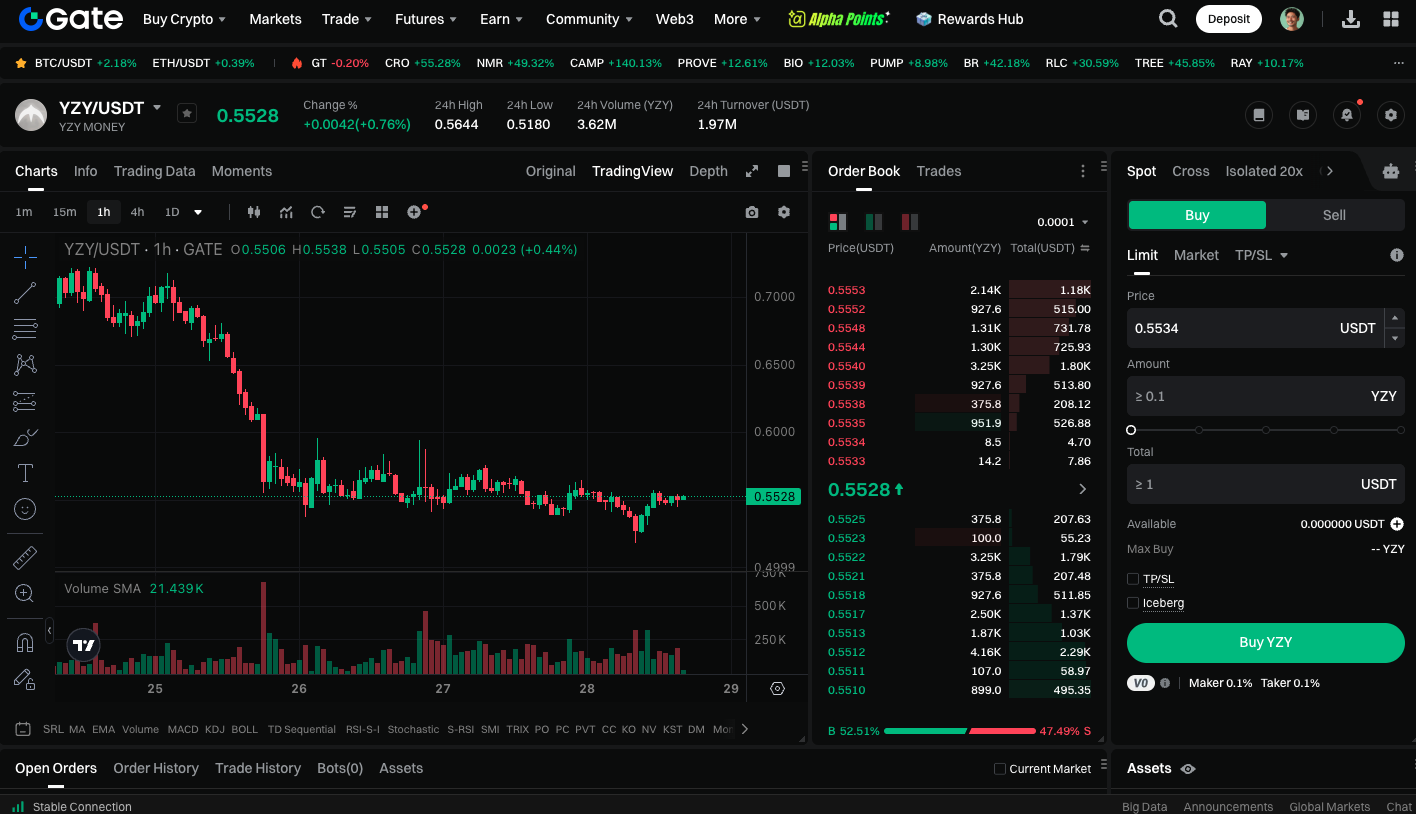Expand more indicators chevron after Mor
Image resolution: width=1416 pixels, height=814 pixels.
[x=744, y=729]
